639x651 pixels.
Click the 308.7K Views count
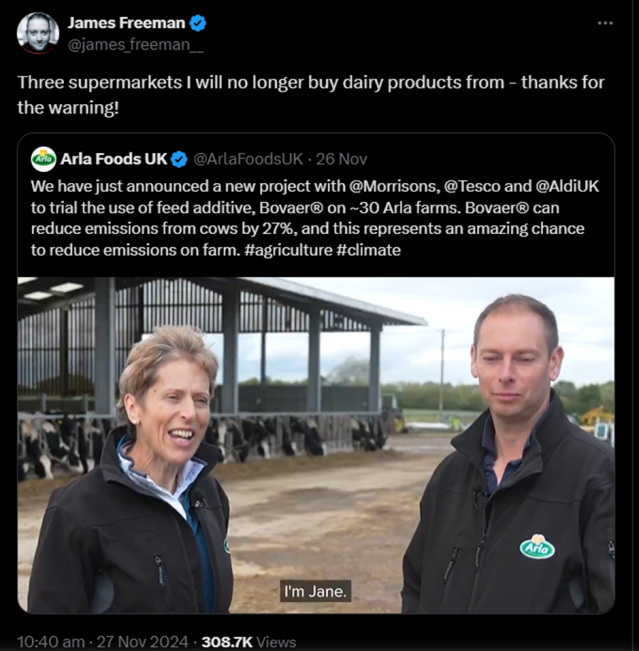tap(248, 641)
